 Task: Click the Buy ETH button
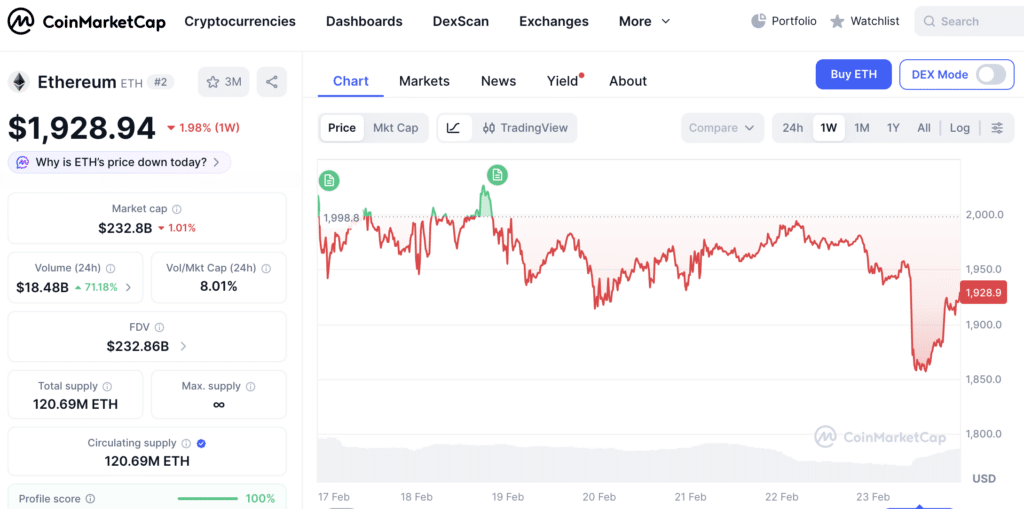(x=854, y=74)
